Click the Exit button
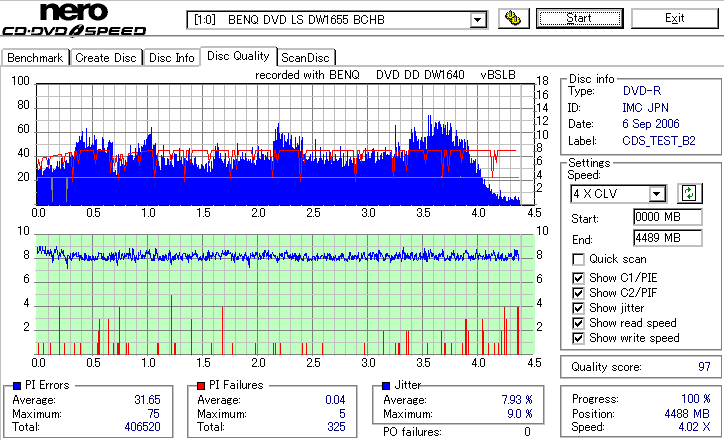724x441 pixels. [675, 18]
